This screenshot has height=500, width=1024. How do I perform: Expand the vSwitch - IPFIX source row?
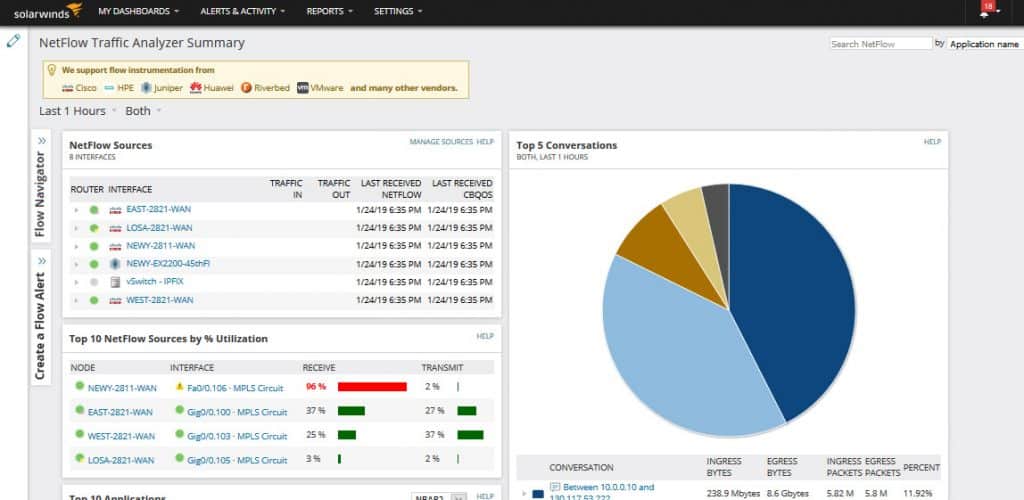76,283
